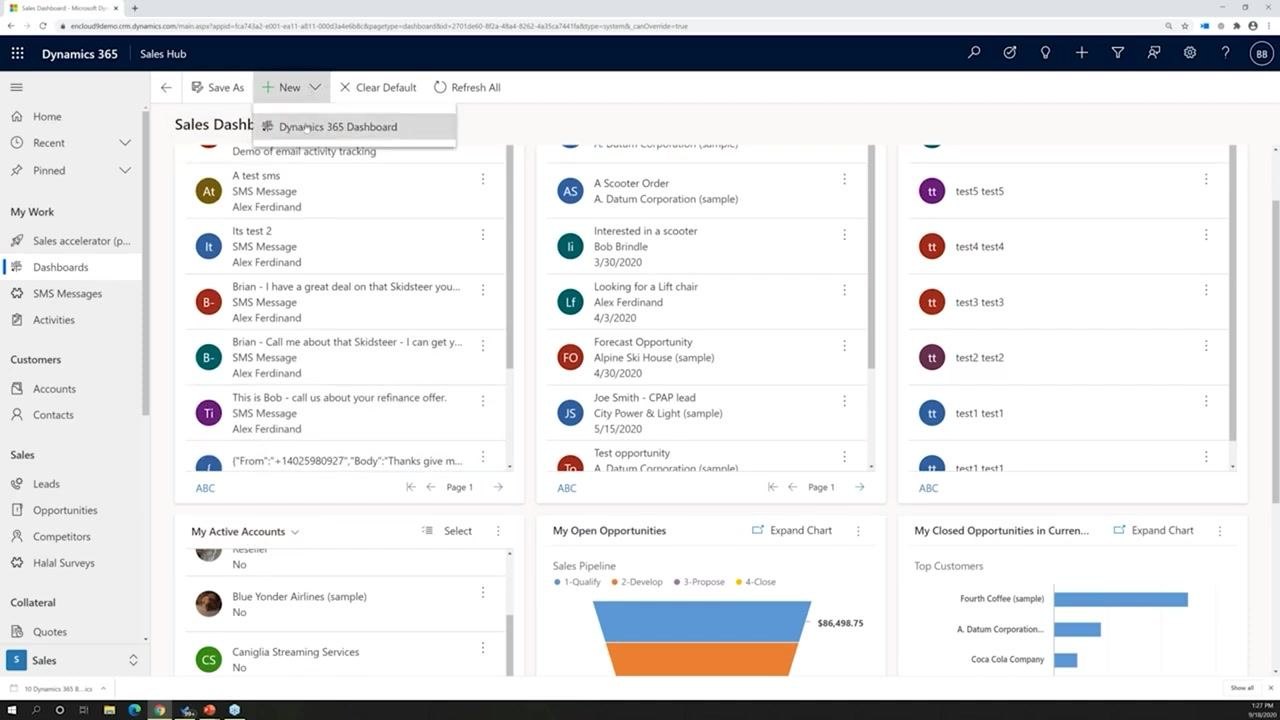Open more commands for My Active Accounts
This screenshot has width=1280, height=720.
pyautogui.click(x=498, y=531)
